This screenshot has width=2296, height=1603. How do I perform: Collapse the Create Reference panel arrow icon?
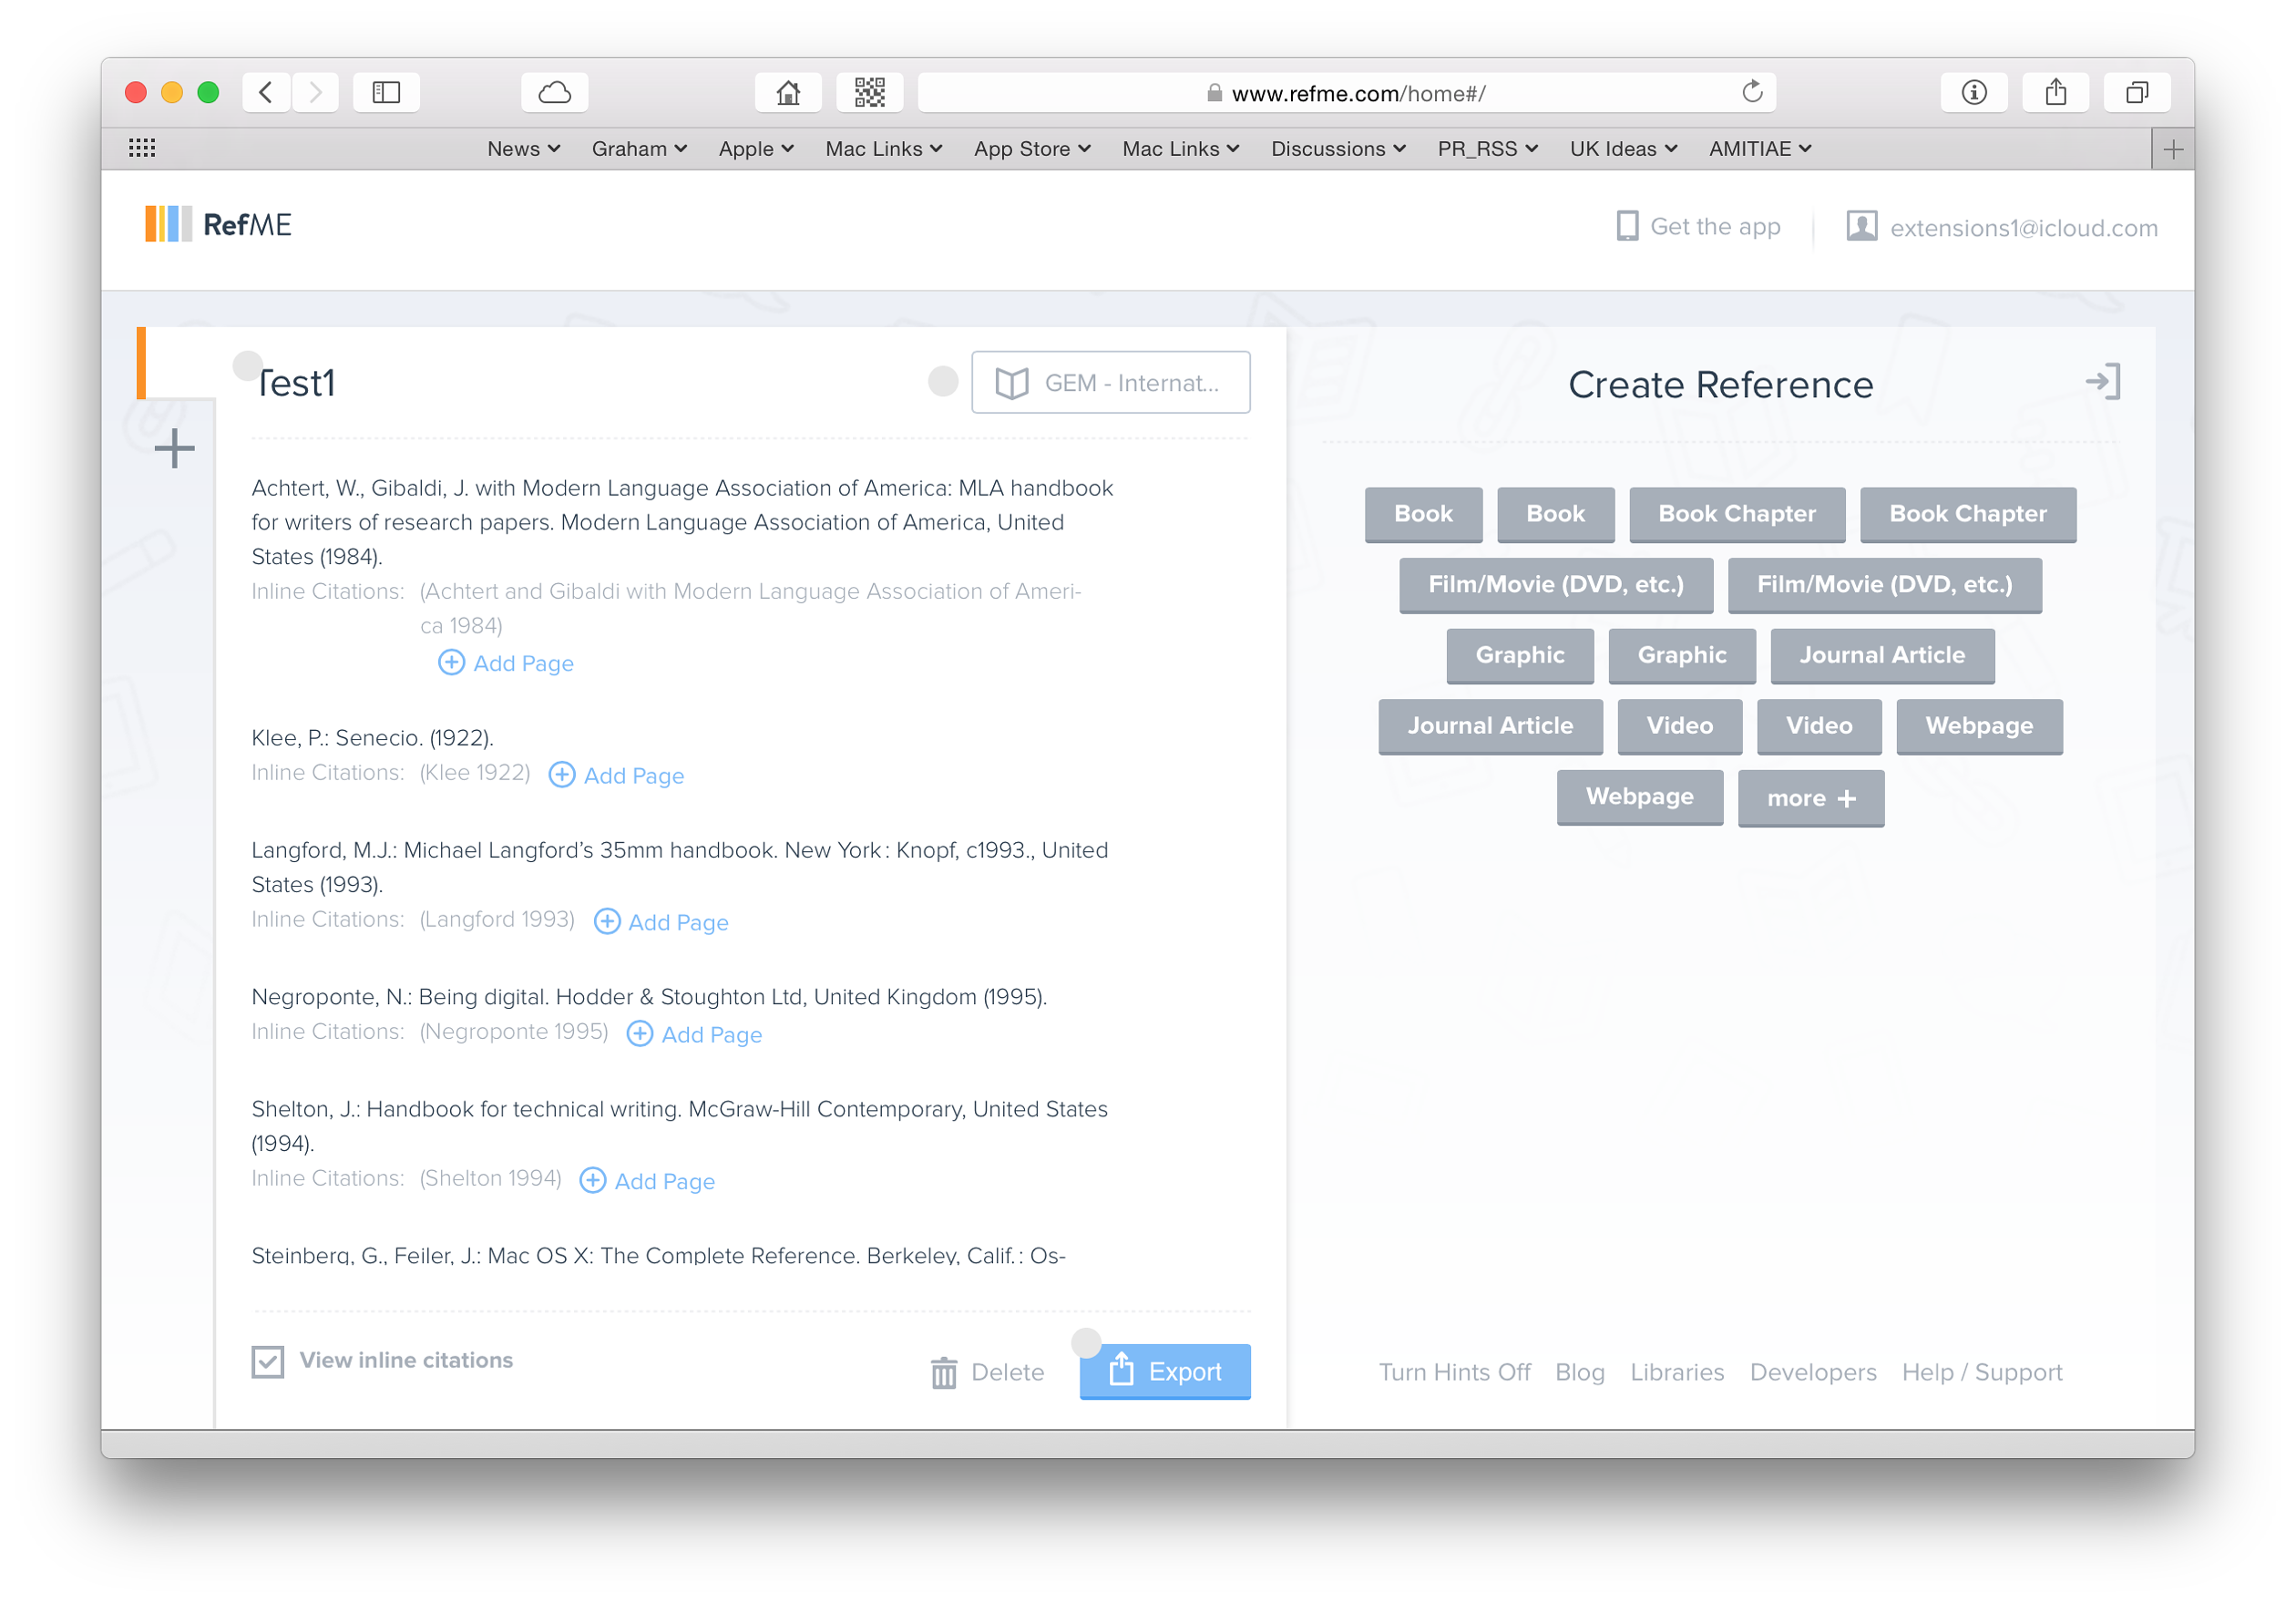(x=2103, y=381)
